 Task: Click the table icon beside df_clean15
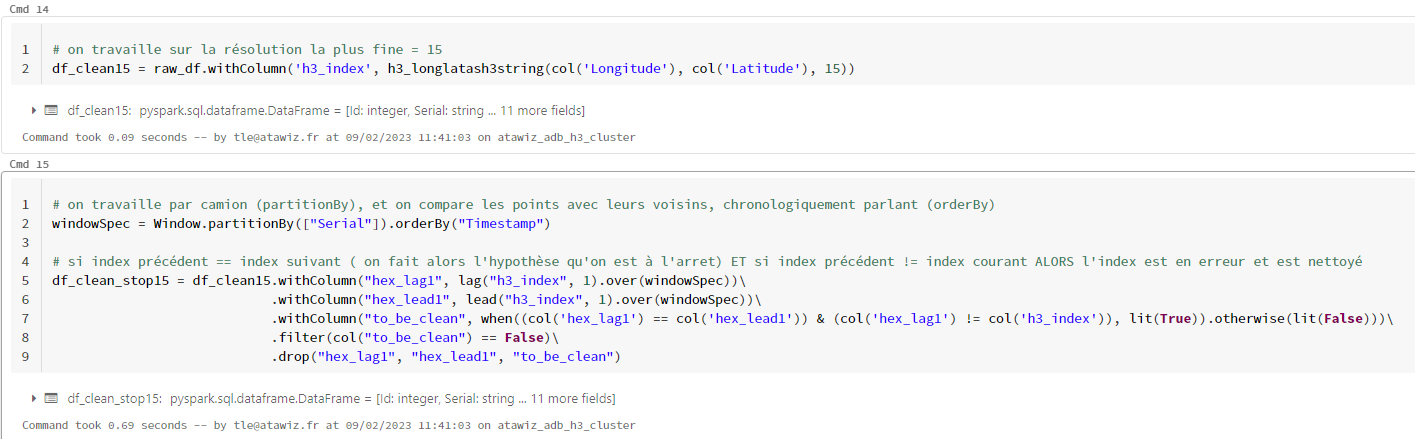[x=51, y=110]
